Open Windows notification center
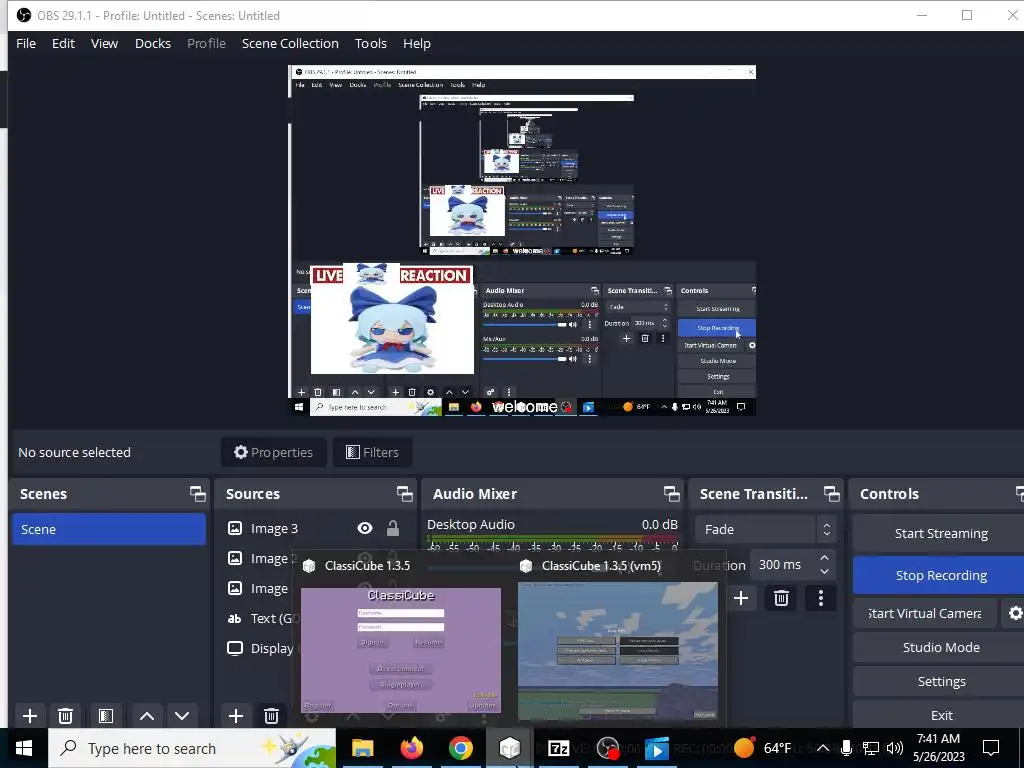This screenshot has height=768, width=1024. pyautogui.click(x=991, y=748)
